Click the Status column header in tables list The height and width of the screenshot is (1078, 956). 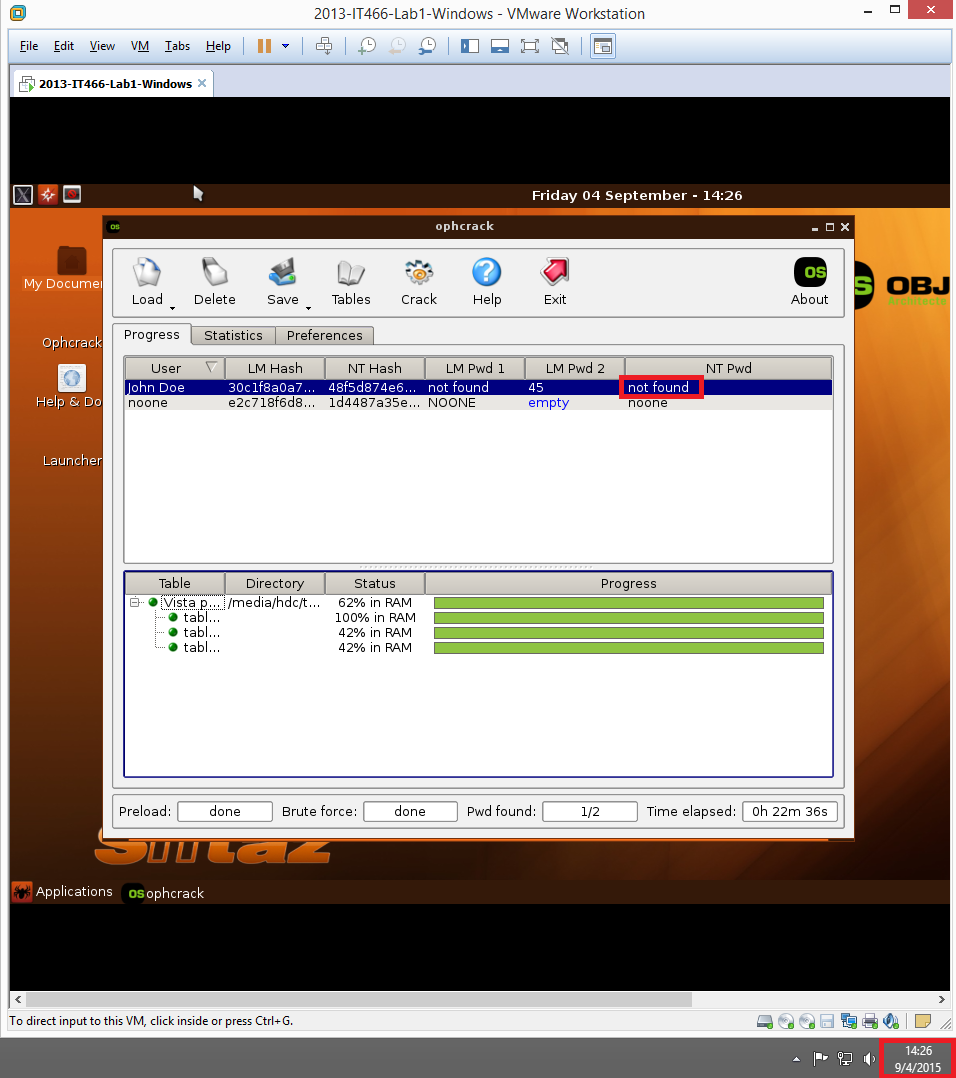[x=375, y=583]
